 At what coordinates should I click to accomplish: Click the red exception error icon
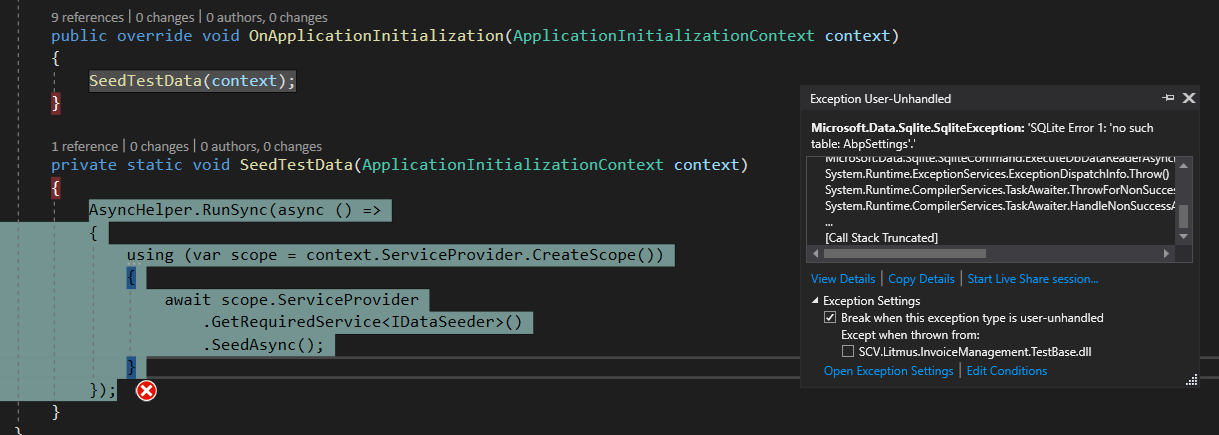click(x=146, y=390)
